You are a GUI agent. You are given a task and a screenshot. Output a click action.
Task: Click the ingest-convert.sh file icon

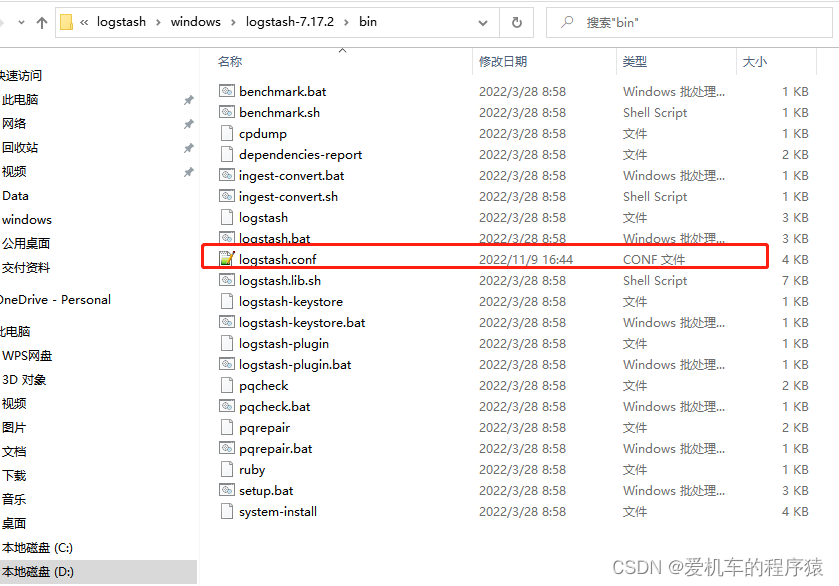click(x=227, y=196)
